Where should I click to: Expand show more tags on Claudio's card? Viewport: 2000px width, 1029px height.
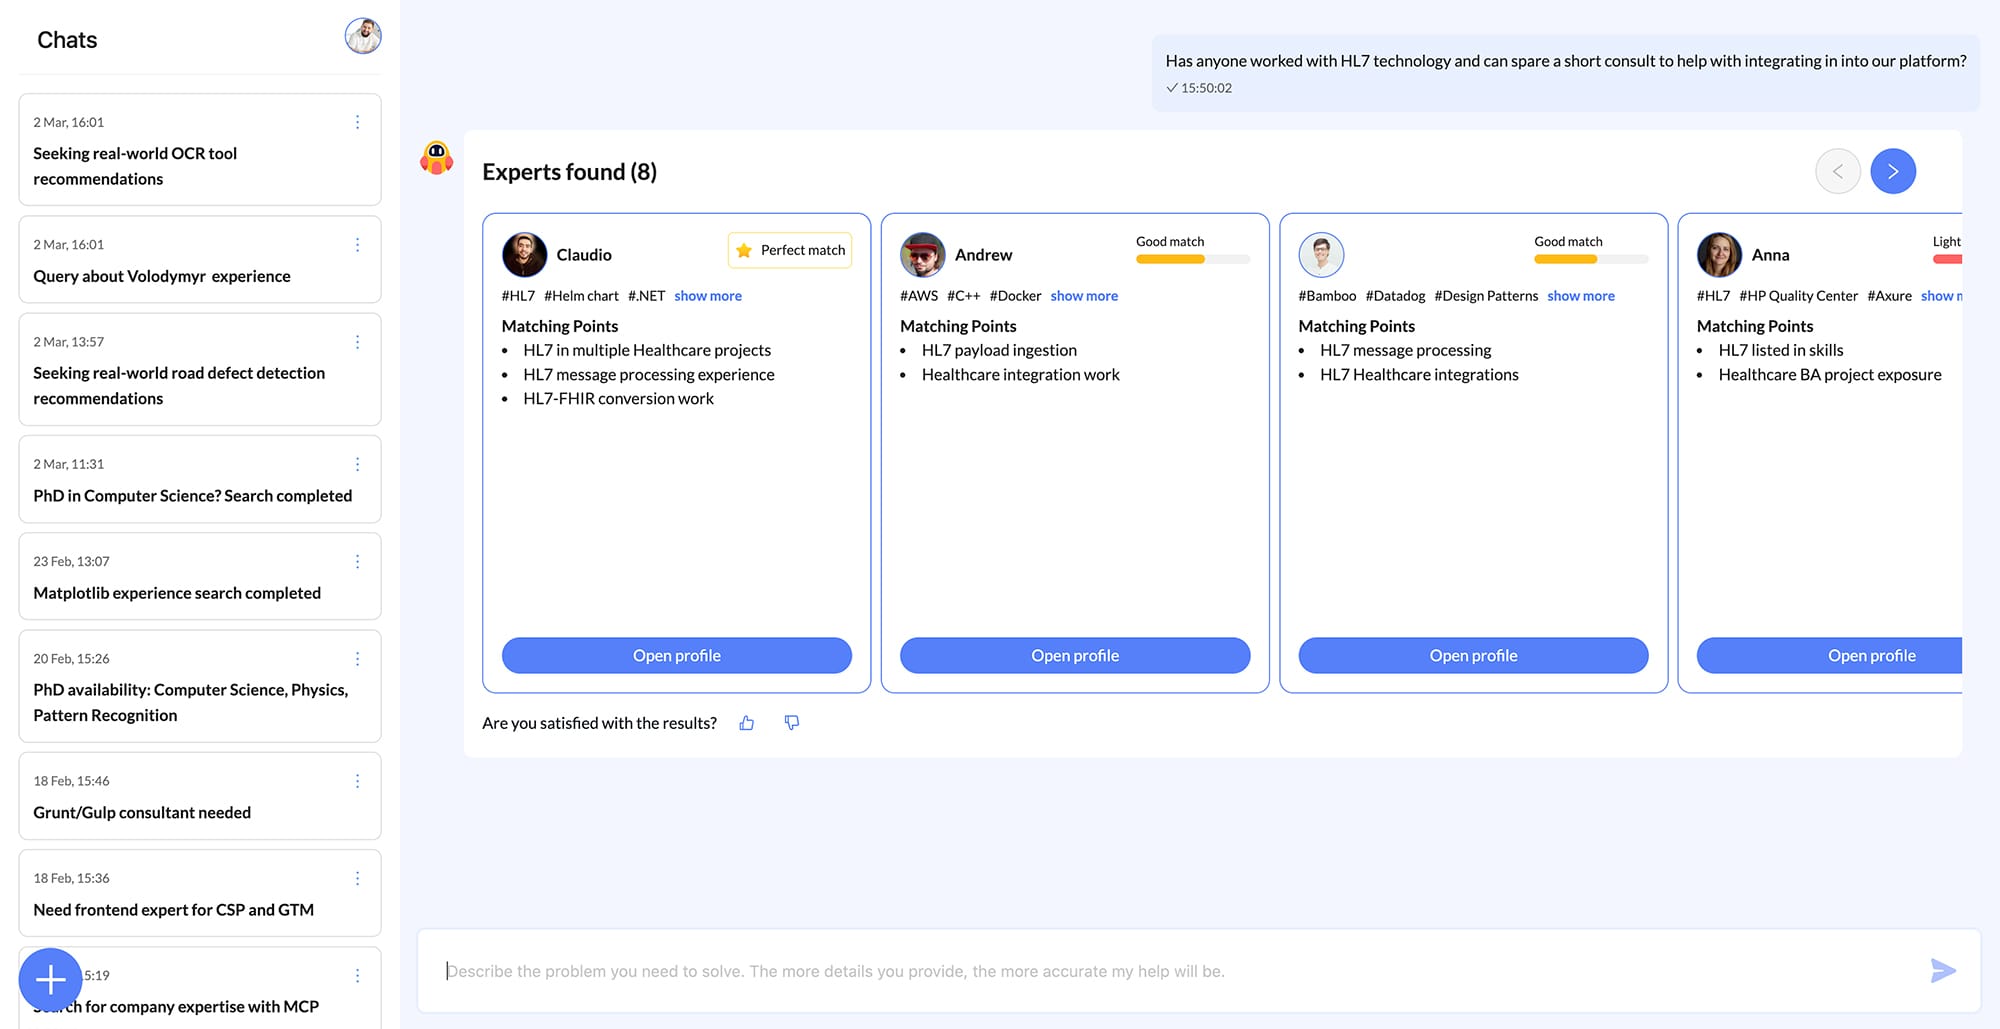click(x=707, y=295)
